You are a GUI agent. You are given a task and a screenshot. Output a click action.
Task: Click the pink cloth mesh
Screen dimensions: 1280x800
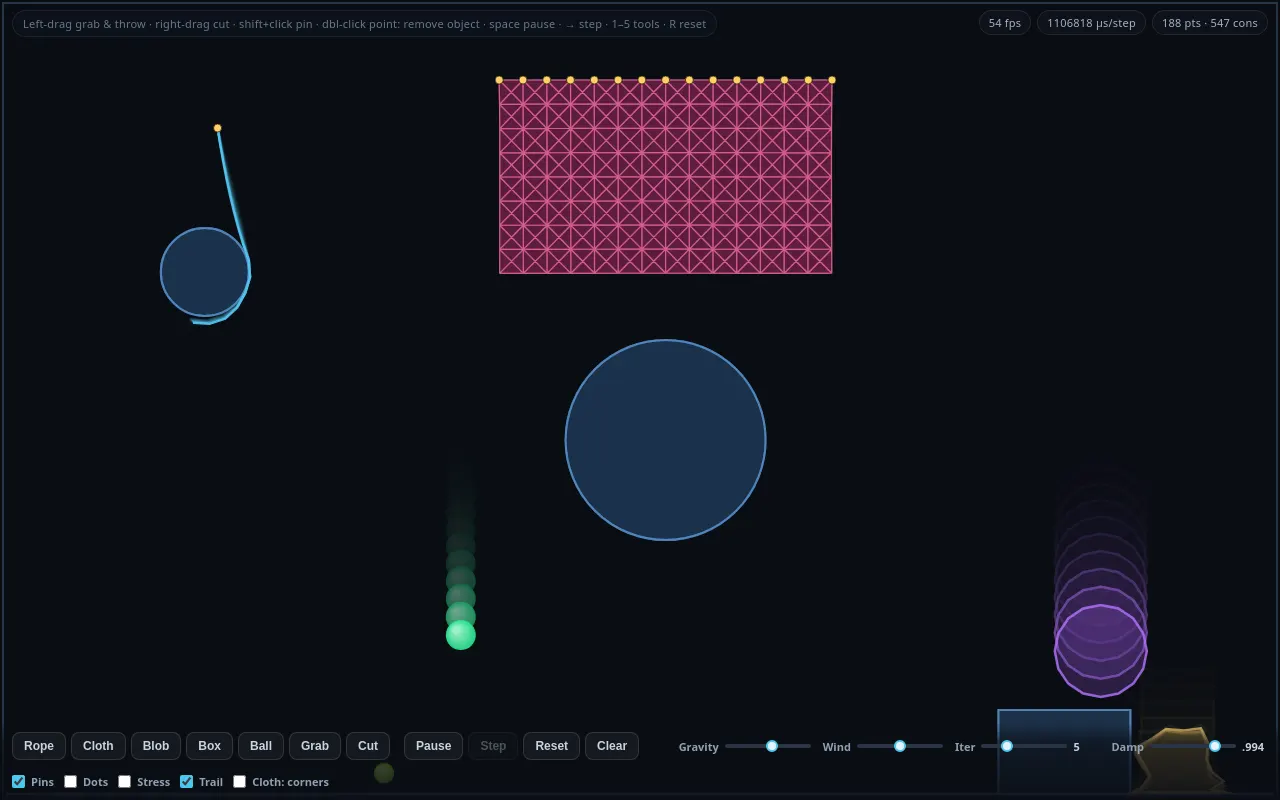point(666,176)
